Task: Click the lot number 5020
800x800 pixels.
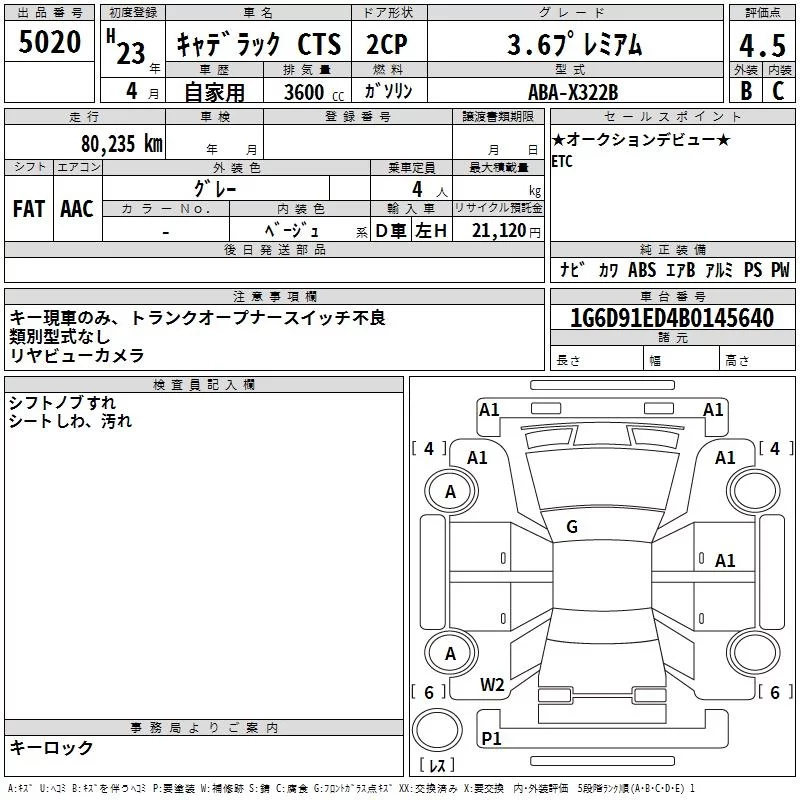Action: tap(49, 42)
